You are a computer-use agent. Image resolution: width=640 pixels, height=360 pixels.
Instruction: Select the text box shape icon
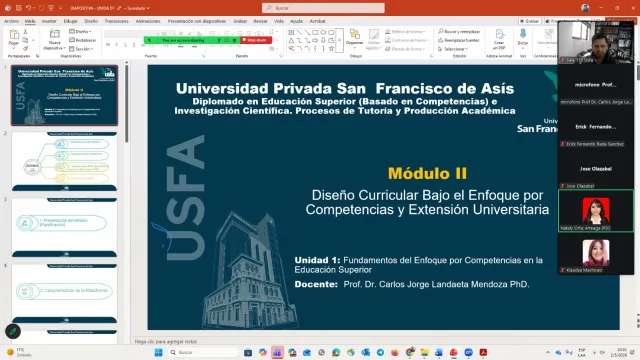[x=291, y=32]
